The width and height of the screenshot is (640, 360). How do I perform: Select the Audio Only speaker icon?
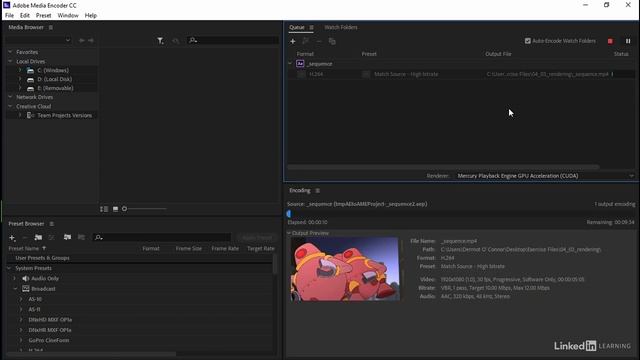pyautogui.click(x=26, y=278)
